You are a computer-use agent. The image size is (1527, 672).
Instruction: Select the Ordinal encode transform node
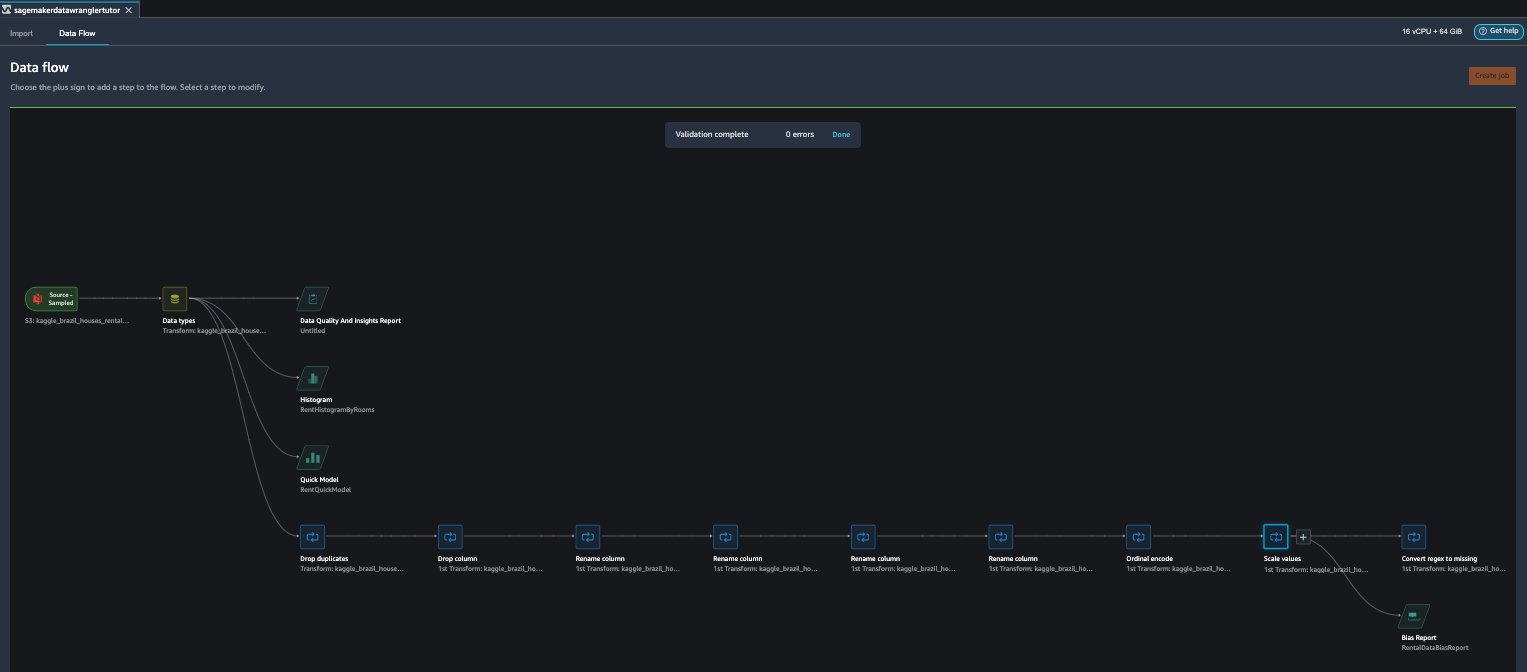tap(1138, 537)
